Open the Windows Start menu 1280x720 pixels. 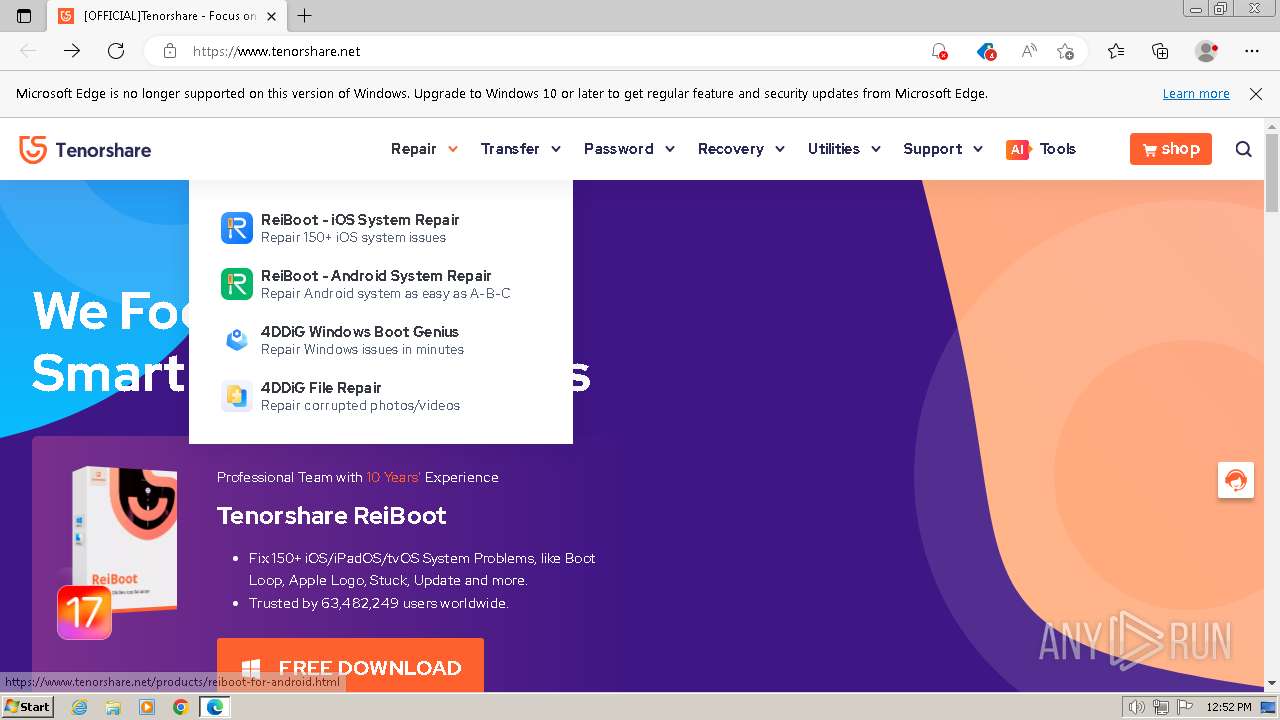pyautogui.click(x=27, y=707)
